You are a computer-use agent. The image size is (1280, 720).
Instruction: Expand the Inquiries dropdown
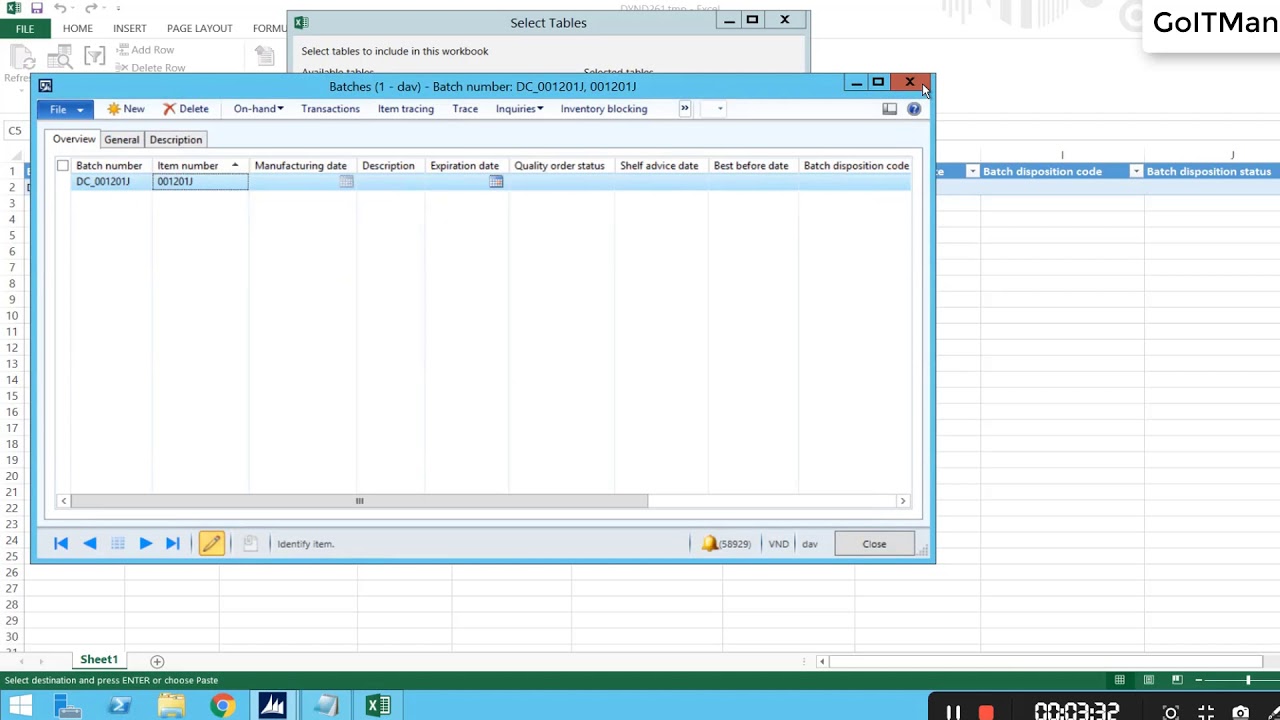coord(519,109)
